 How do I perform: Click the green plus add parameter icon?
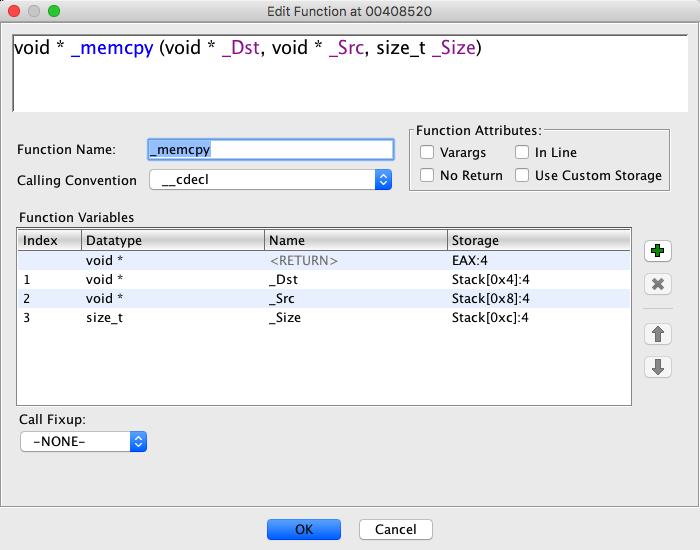click(x=657, y=250)
